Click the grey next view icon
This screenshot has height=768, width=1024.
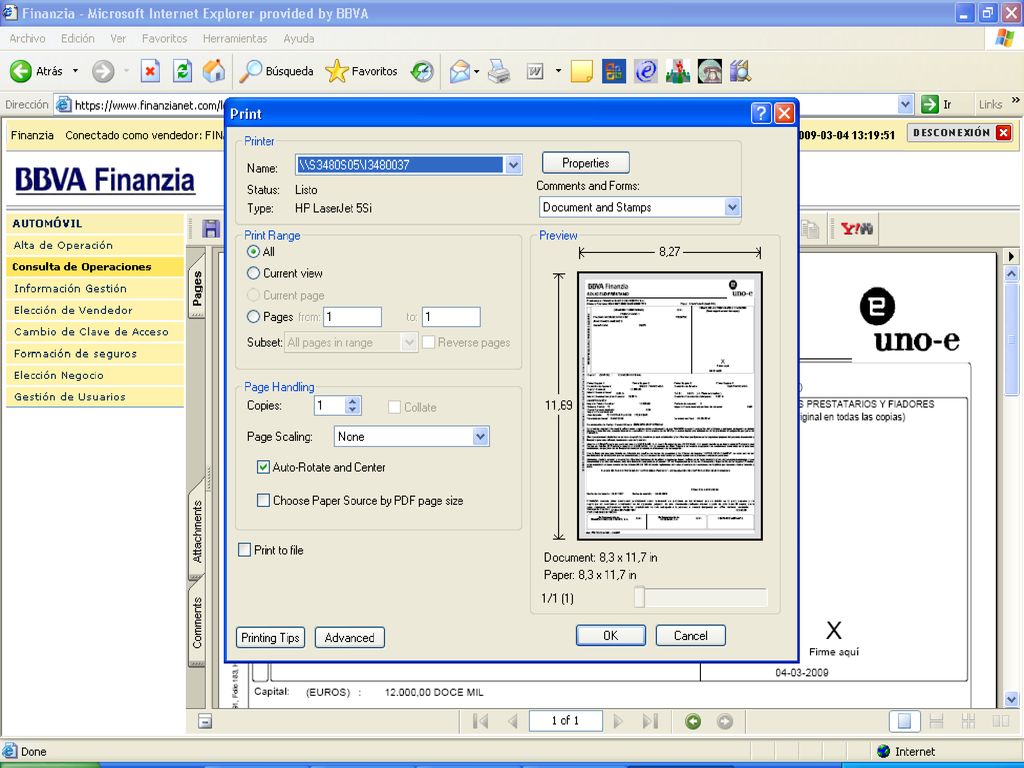coord(725,721)
